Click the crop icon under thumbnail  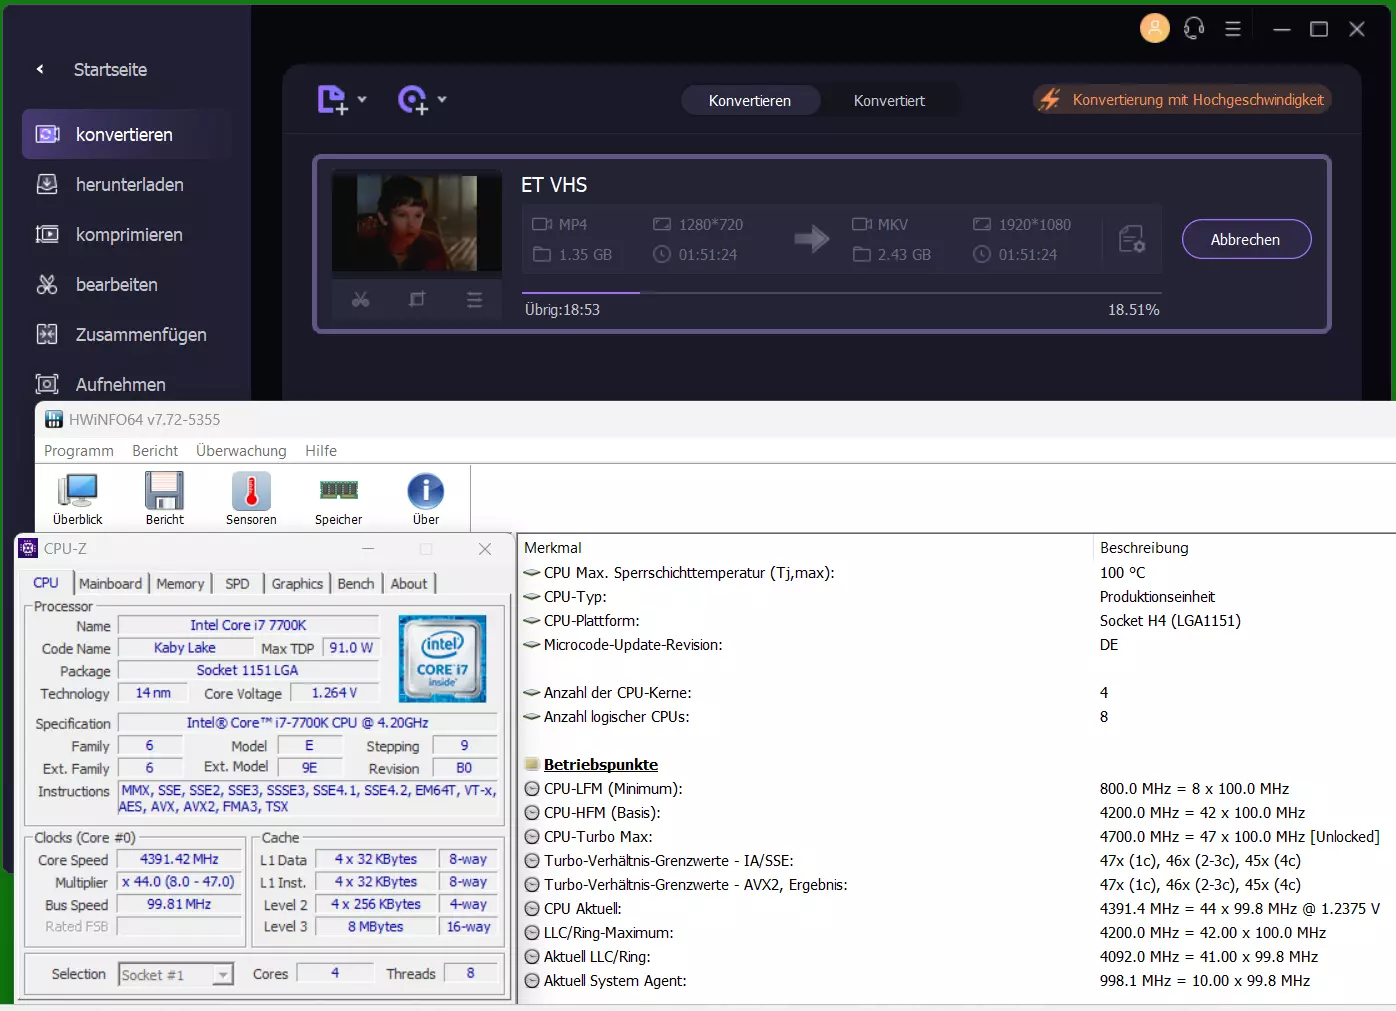(x=417, y=299)
